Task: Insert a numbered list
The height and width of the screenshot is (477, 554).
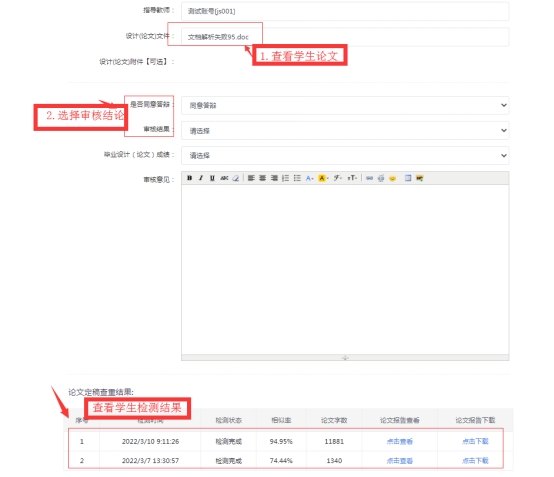Action: (285, 178)
